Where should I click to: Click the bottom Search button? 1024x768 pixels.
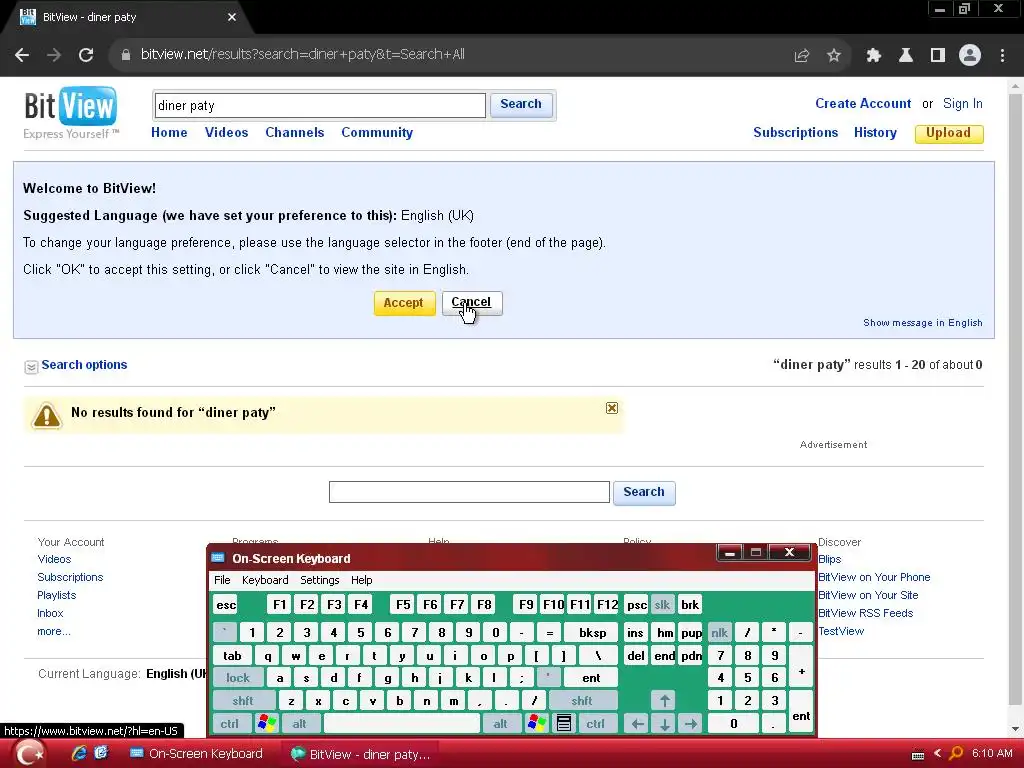coord(644,492)
